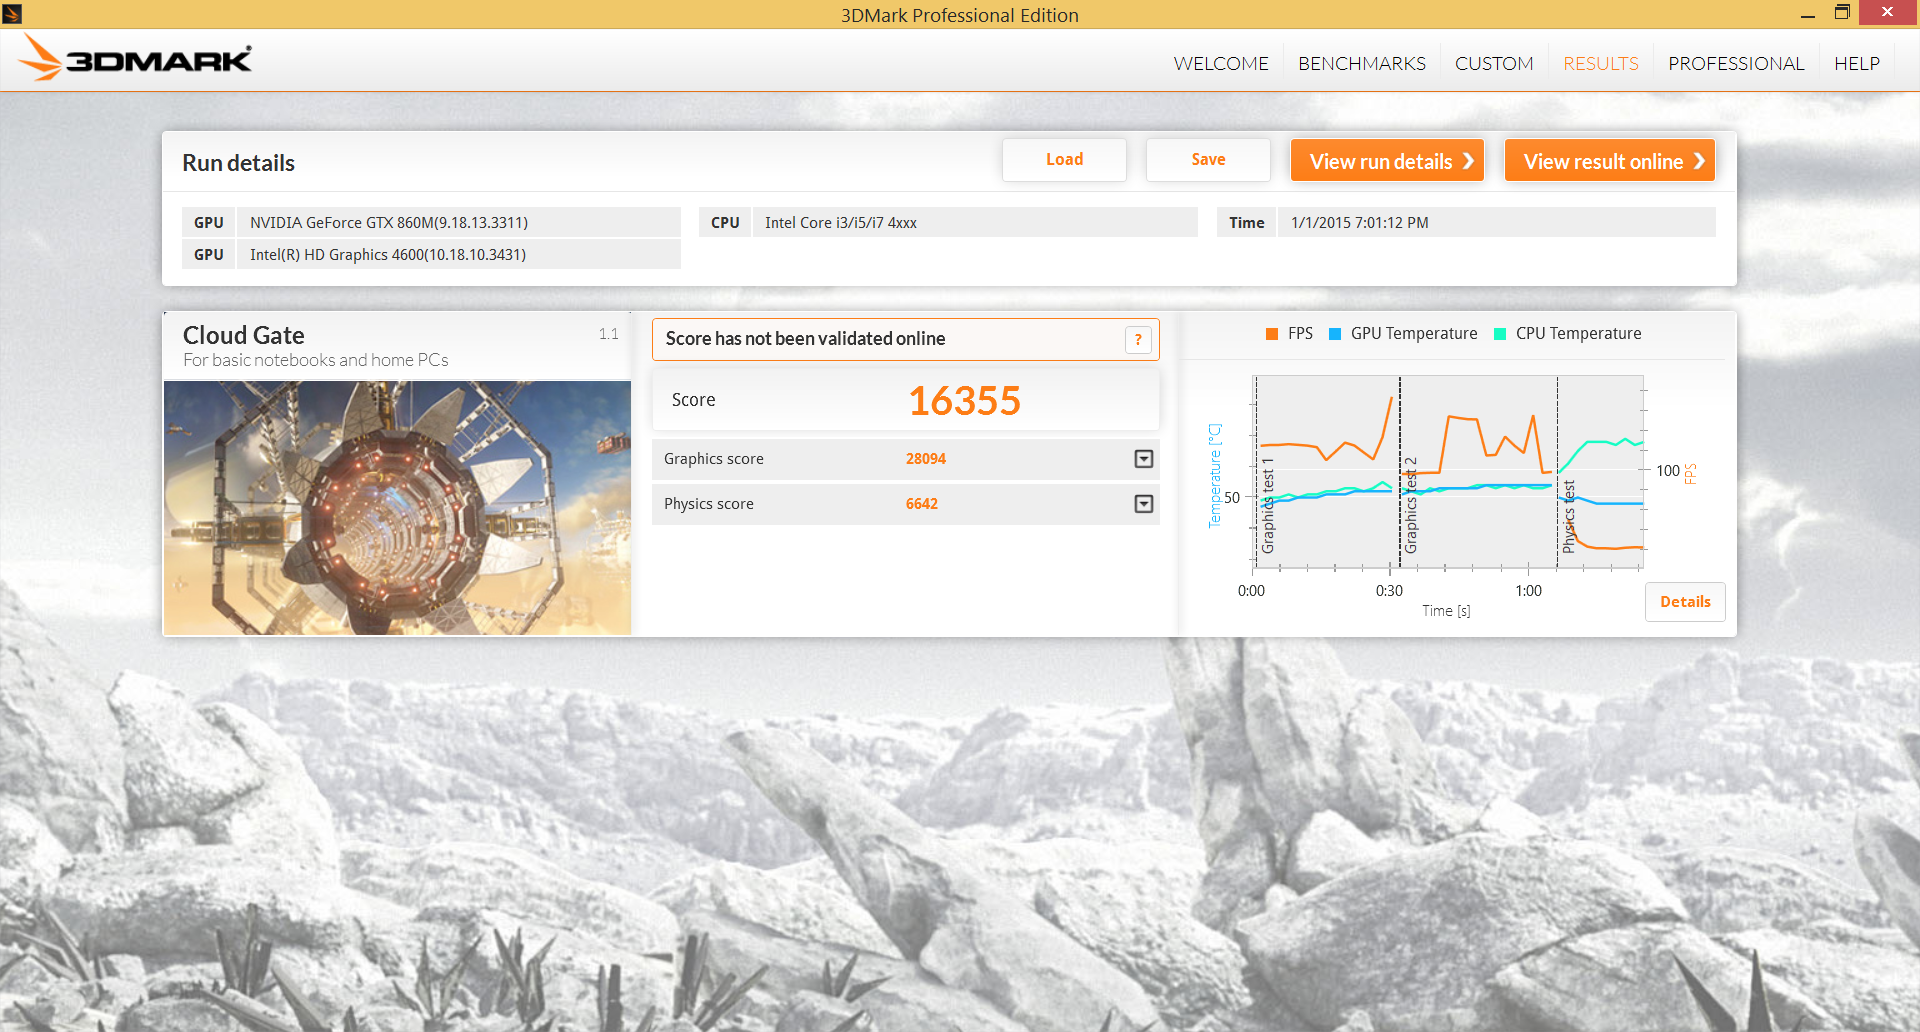Click the blue GPU Temperature legend swatch

click(1335, 334)
